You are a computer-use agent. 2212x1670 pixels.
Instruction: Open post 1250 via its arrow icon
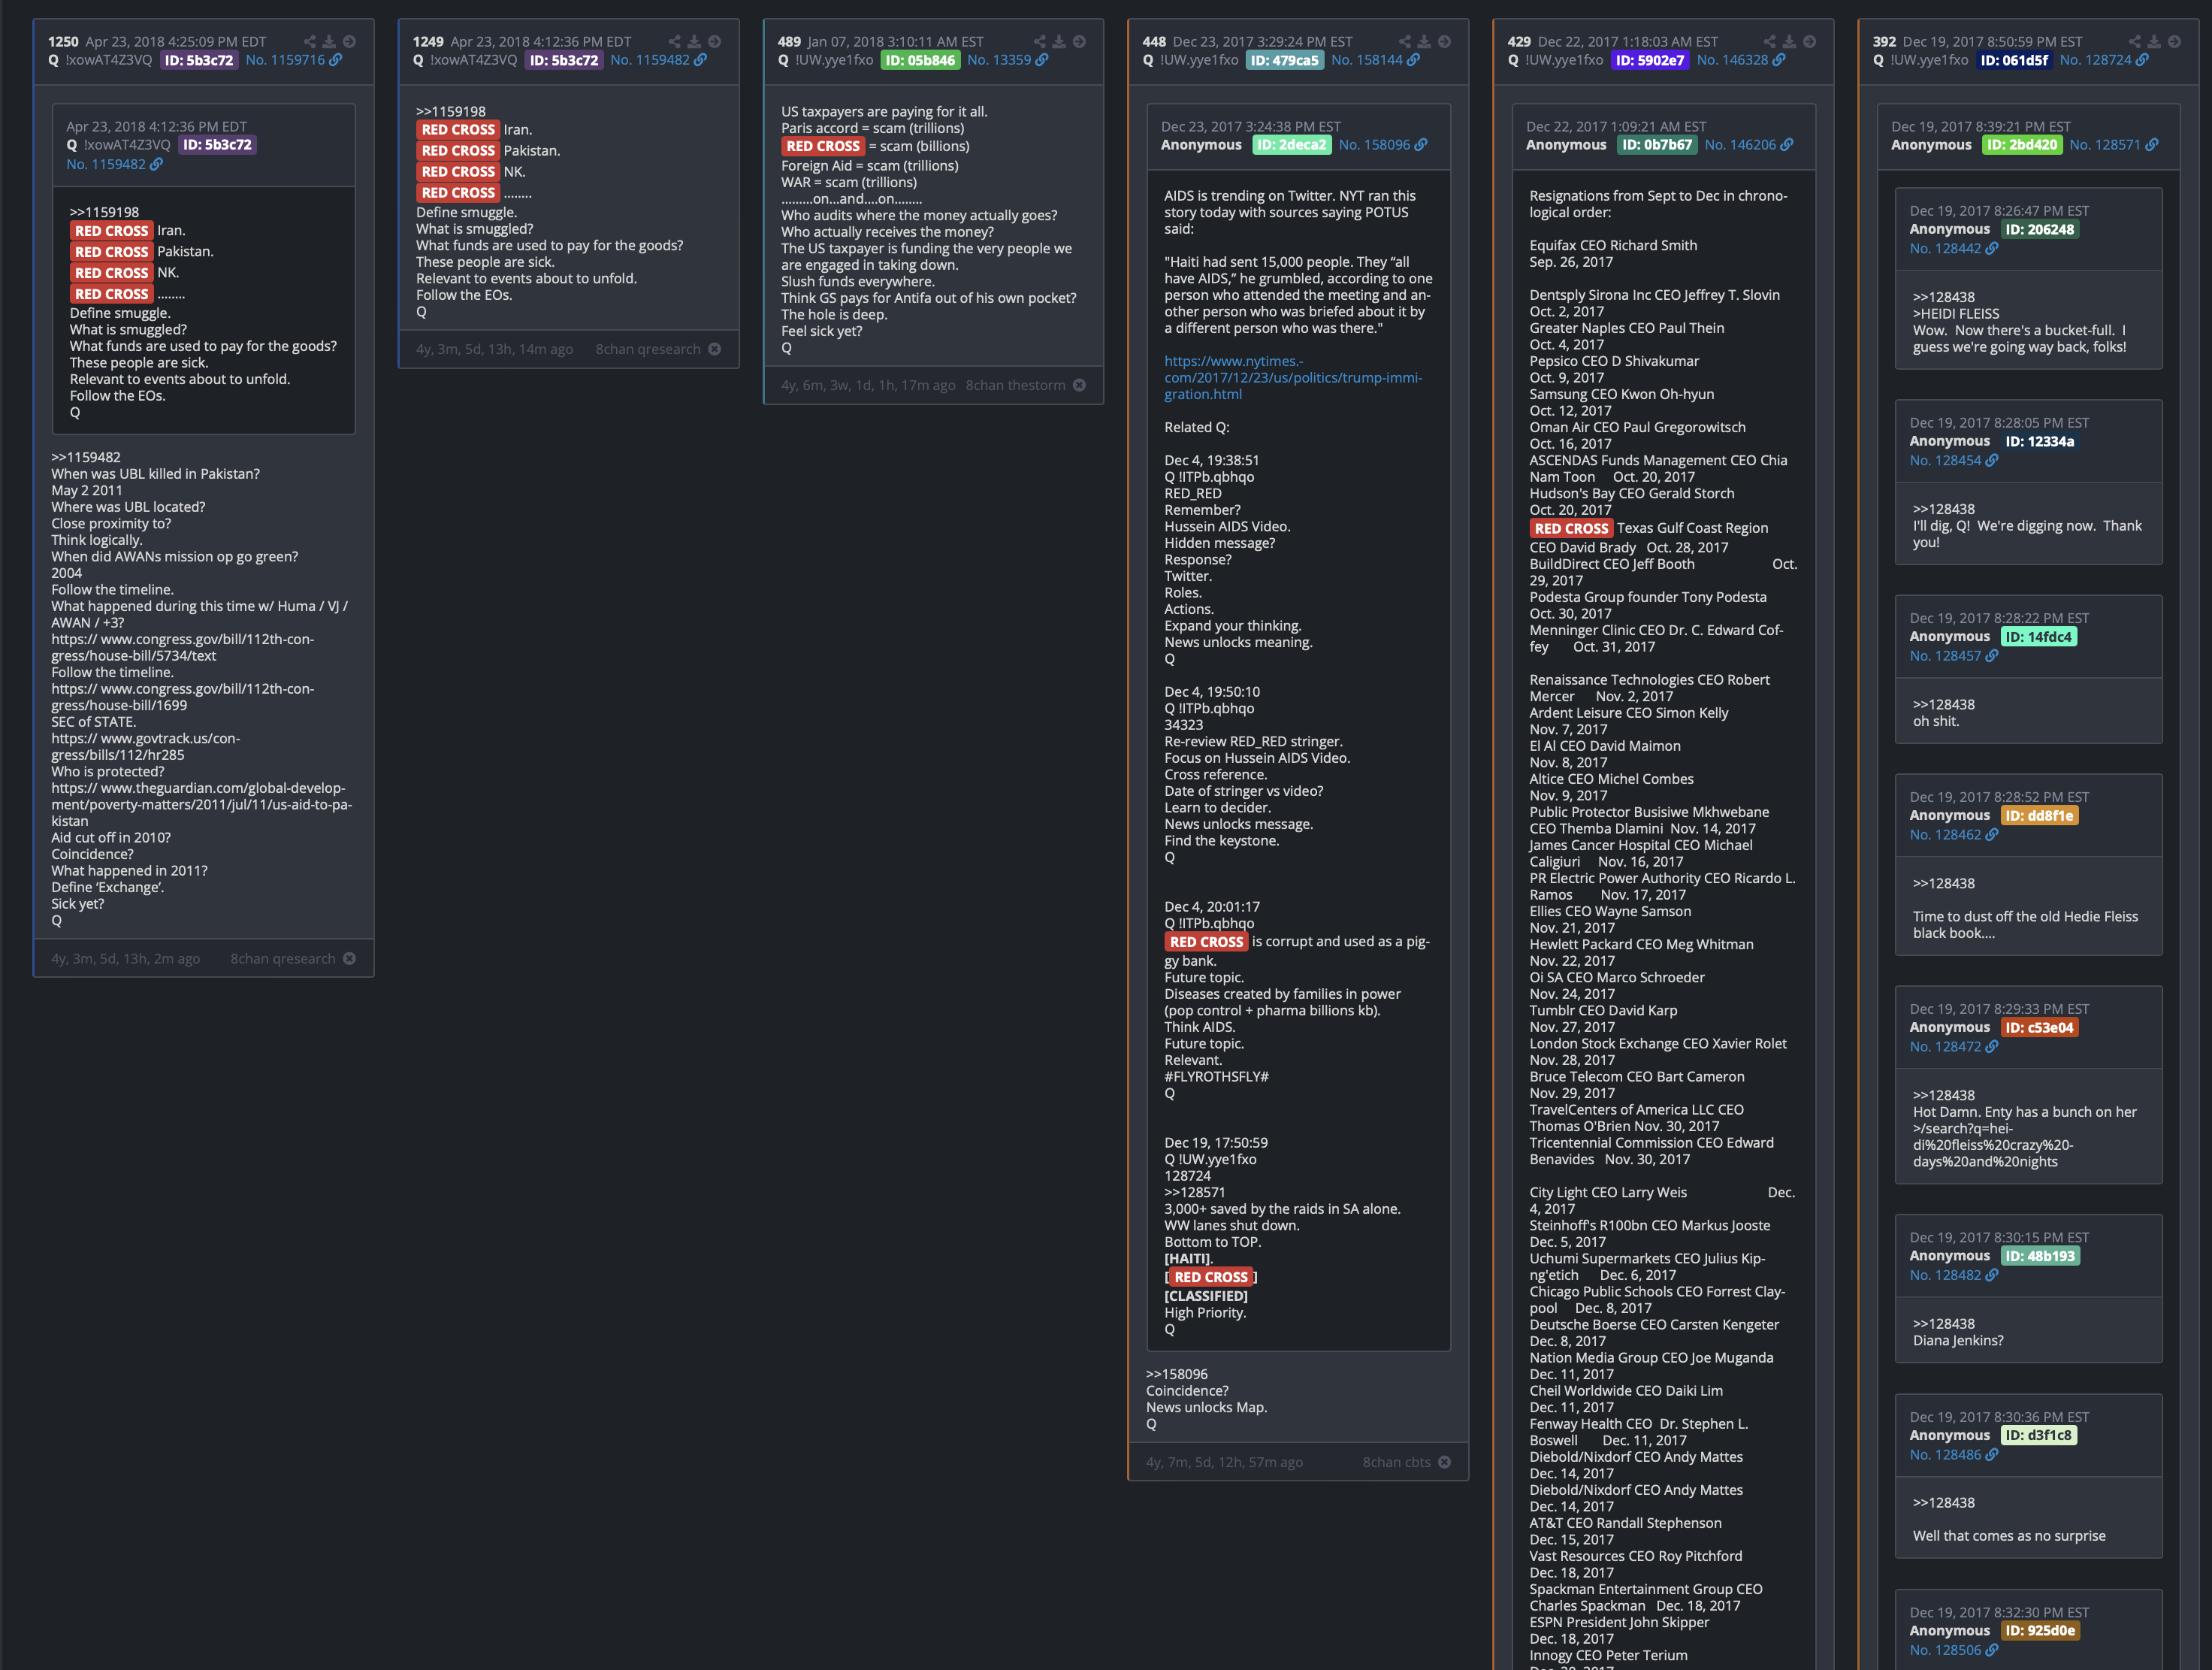(x=349, y=42)
